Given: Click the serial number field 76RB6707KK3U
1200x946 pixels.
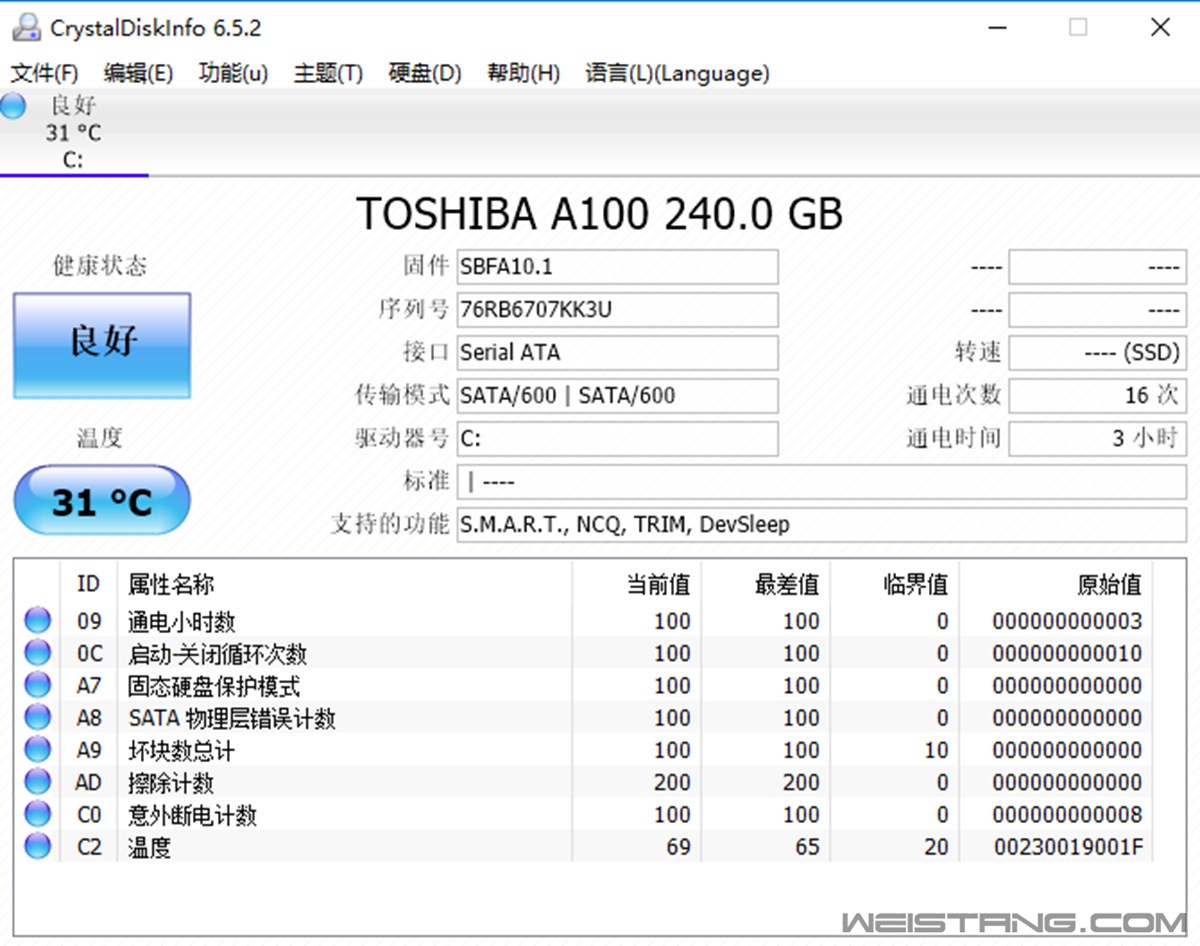Looking at the screenshot, I should point(617,310).
